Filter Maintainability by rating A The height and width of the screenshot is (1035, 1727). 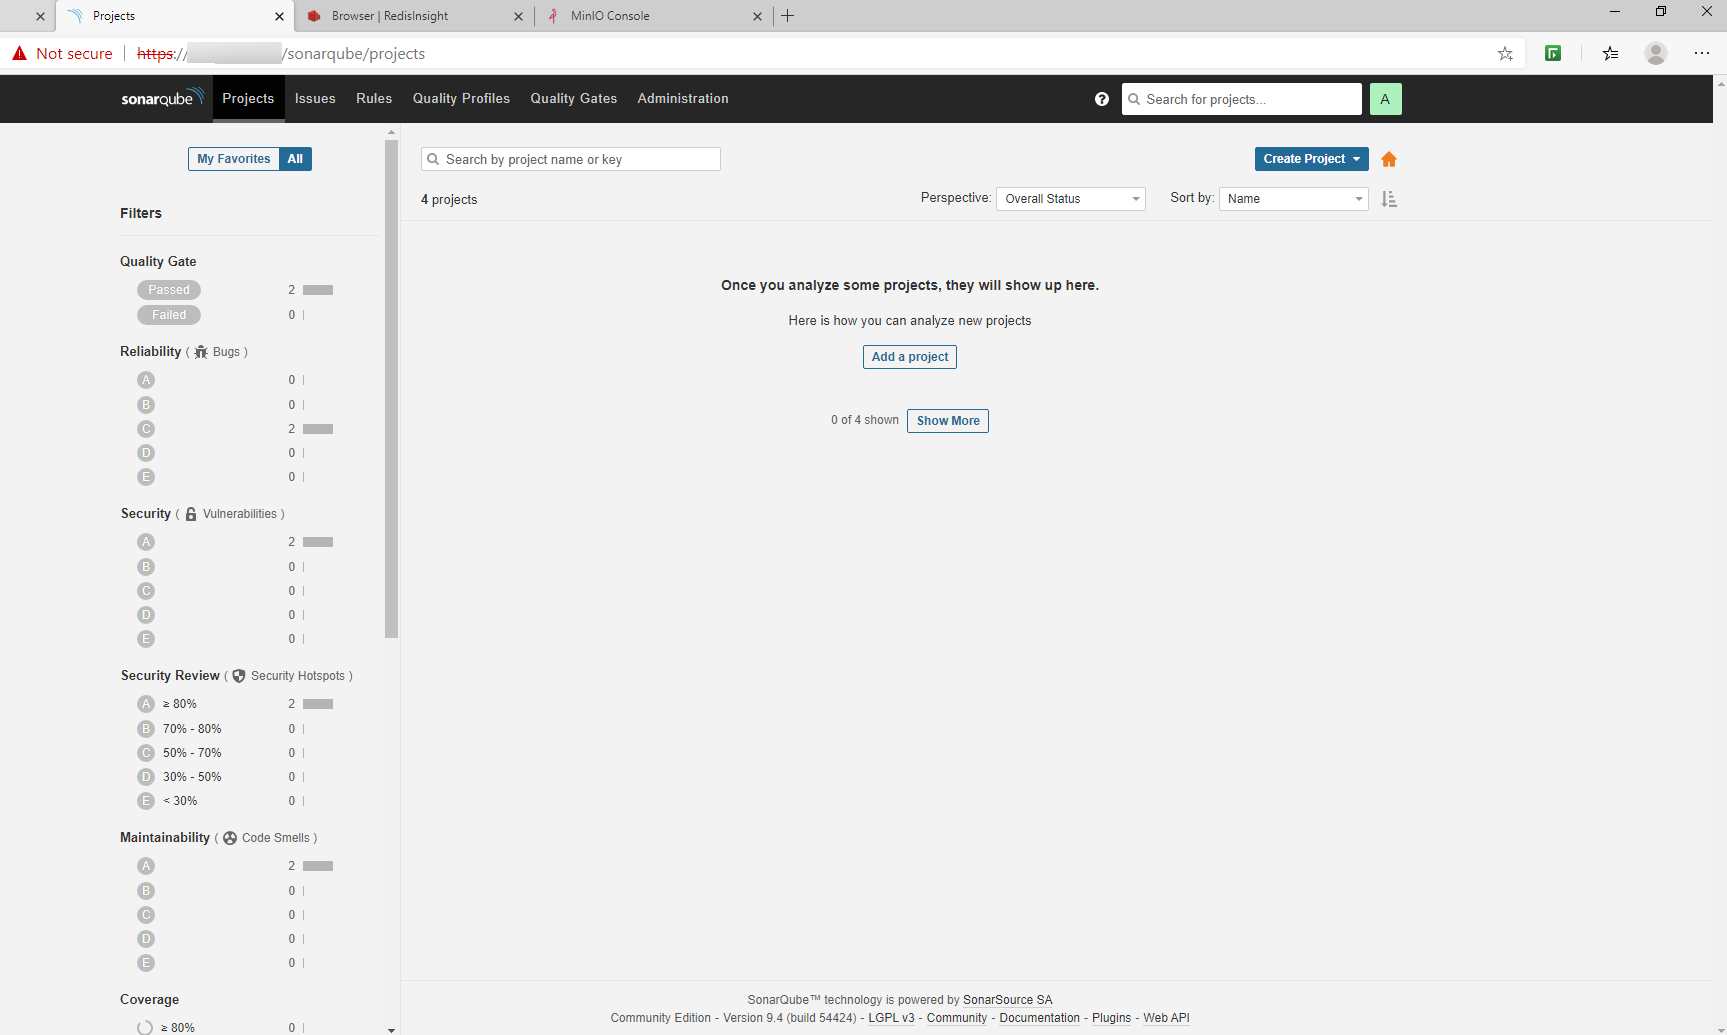146,866
